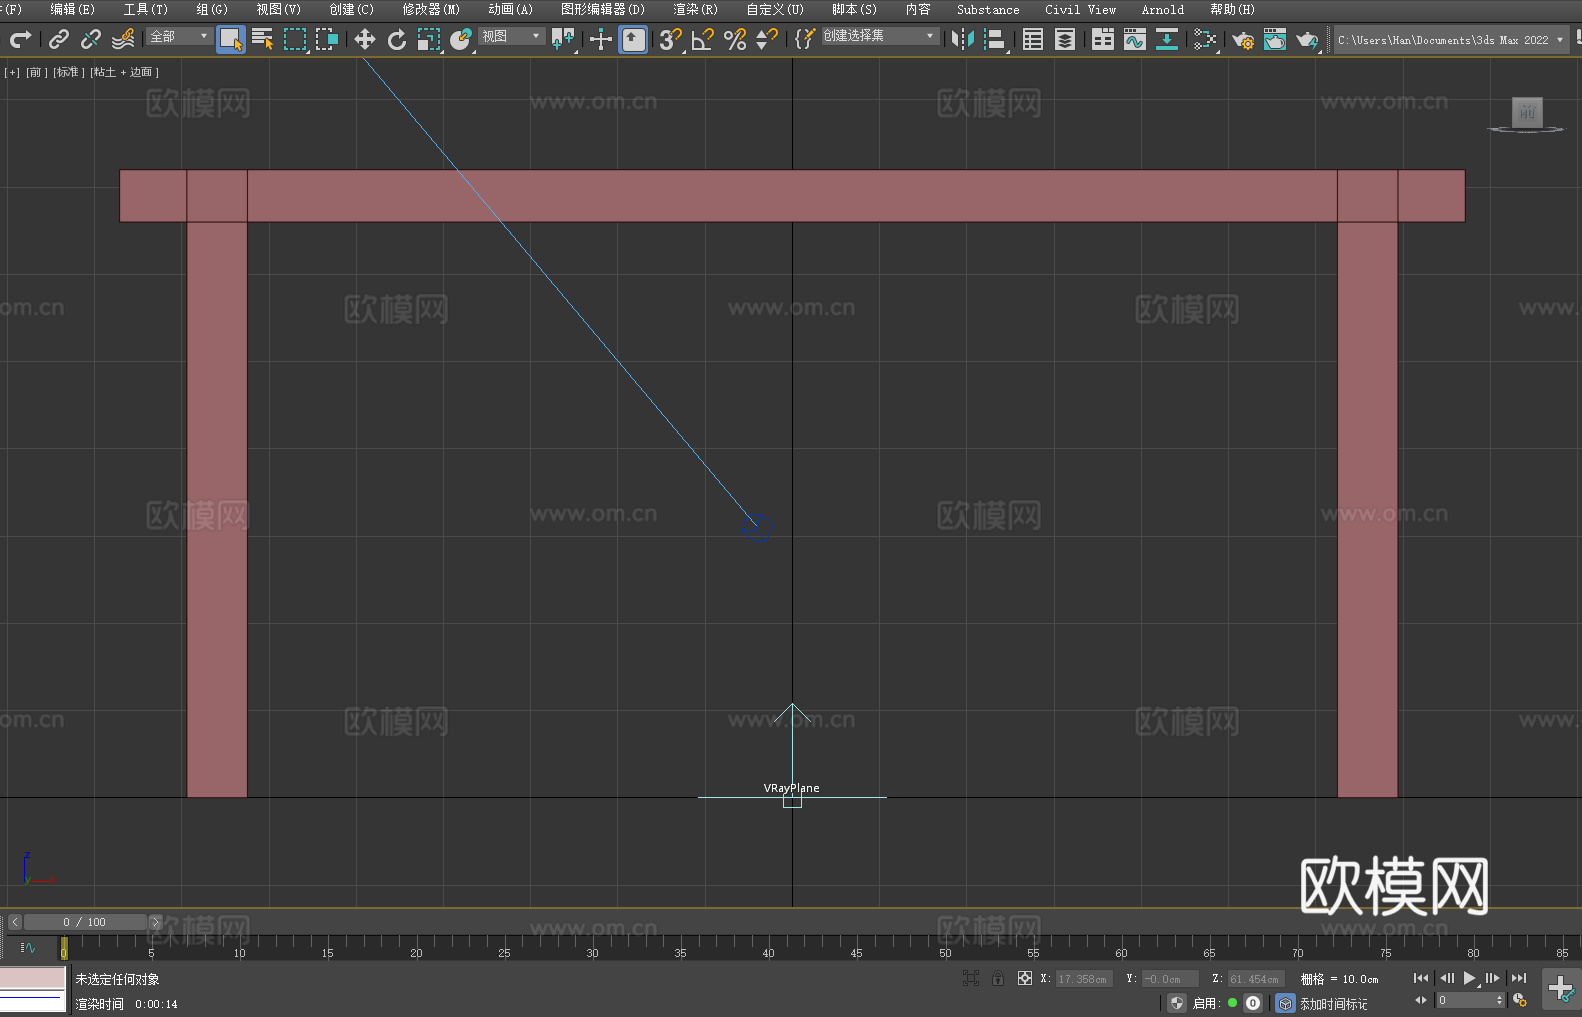This screenshot has height=1017, width=1582.
Task: Toggle the Selection Lock padlock icon
Action: point(998,978)
